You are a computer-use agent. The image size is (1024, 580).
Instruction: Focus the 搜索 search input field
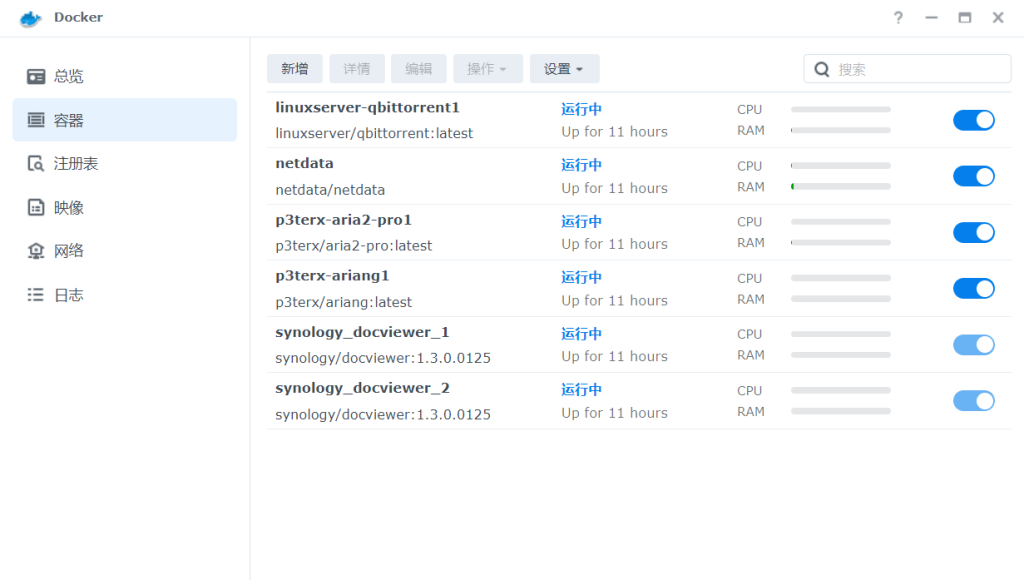(918, 69)
